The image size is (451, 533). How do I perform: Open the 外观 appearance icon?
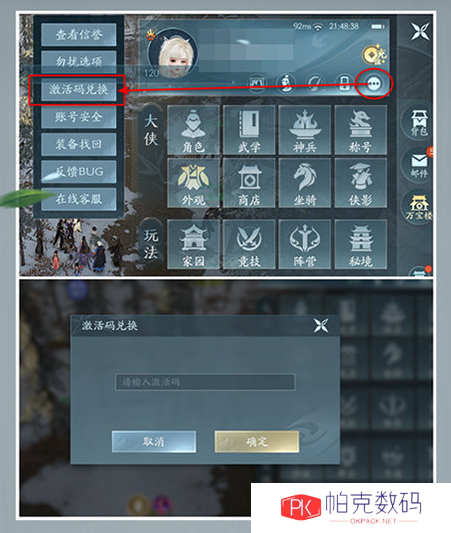pos(193,183)
